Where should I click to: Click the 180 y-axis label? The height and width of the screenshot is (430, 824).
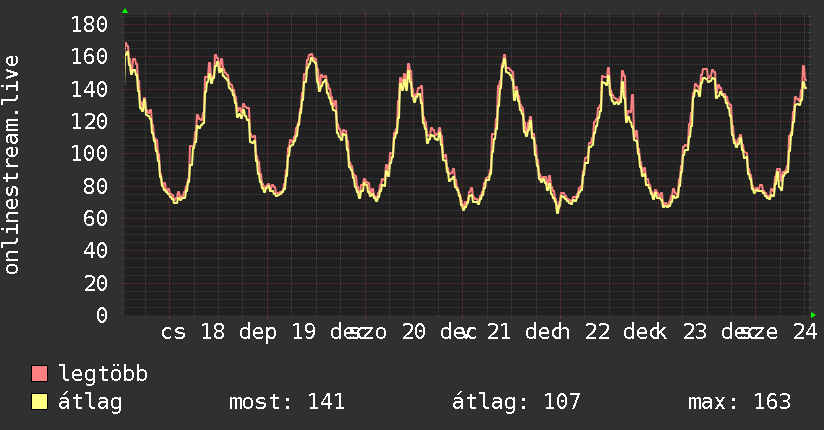tap(89, 24)
